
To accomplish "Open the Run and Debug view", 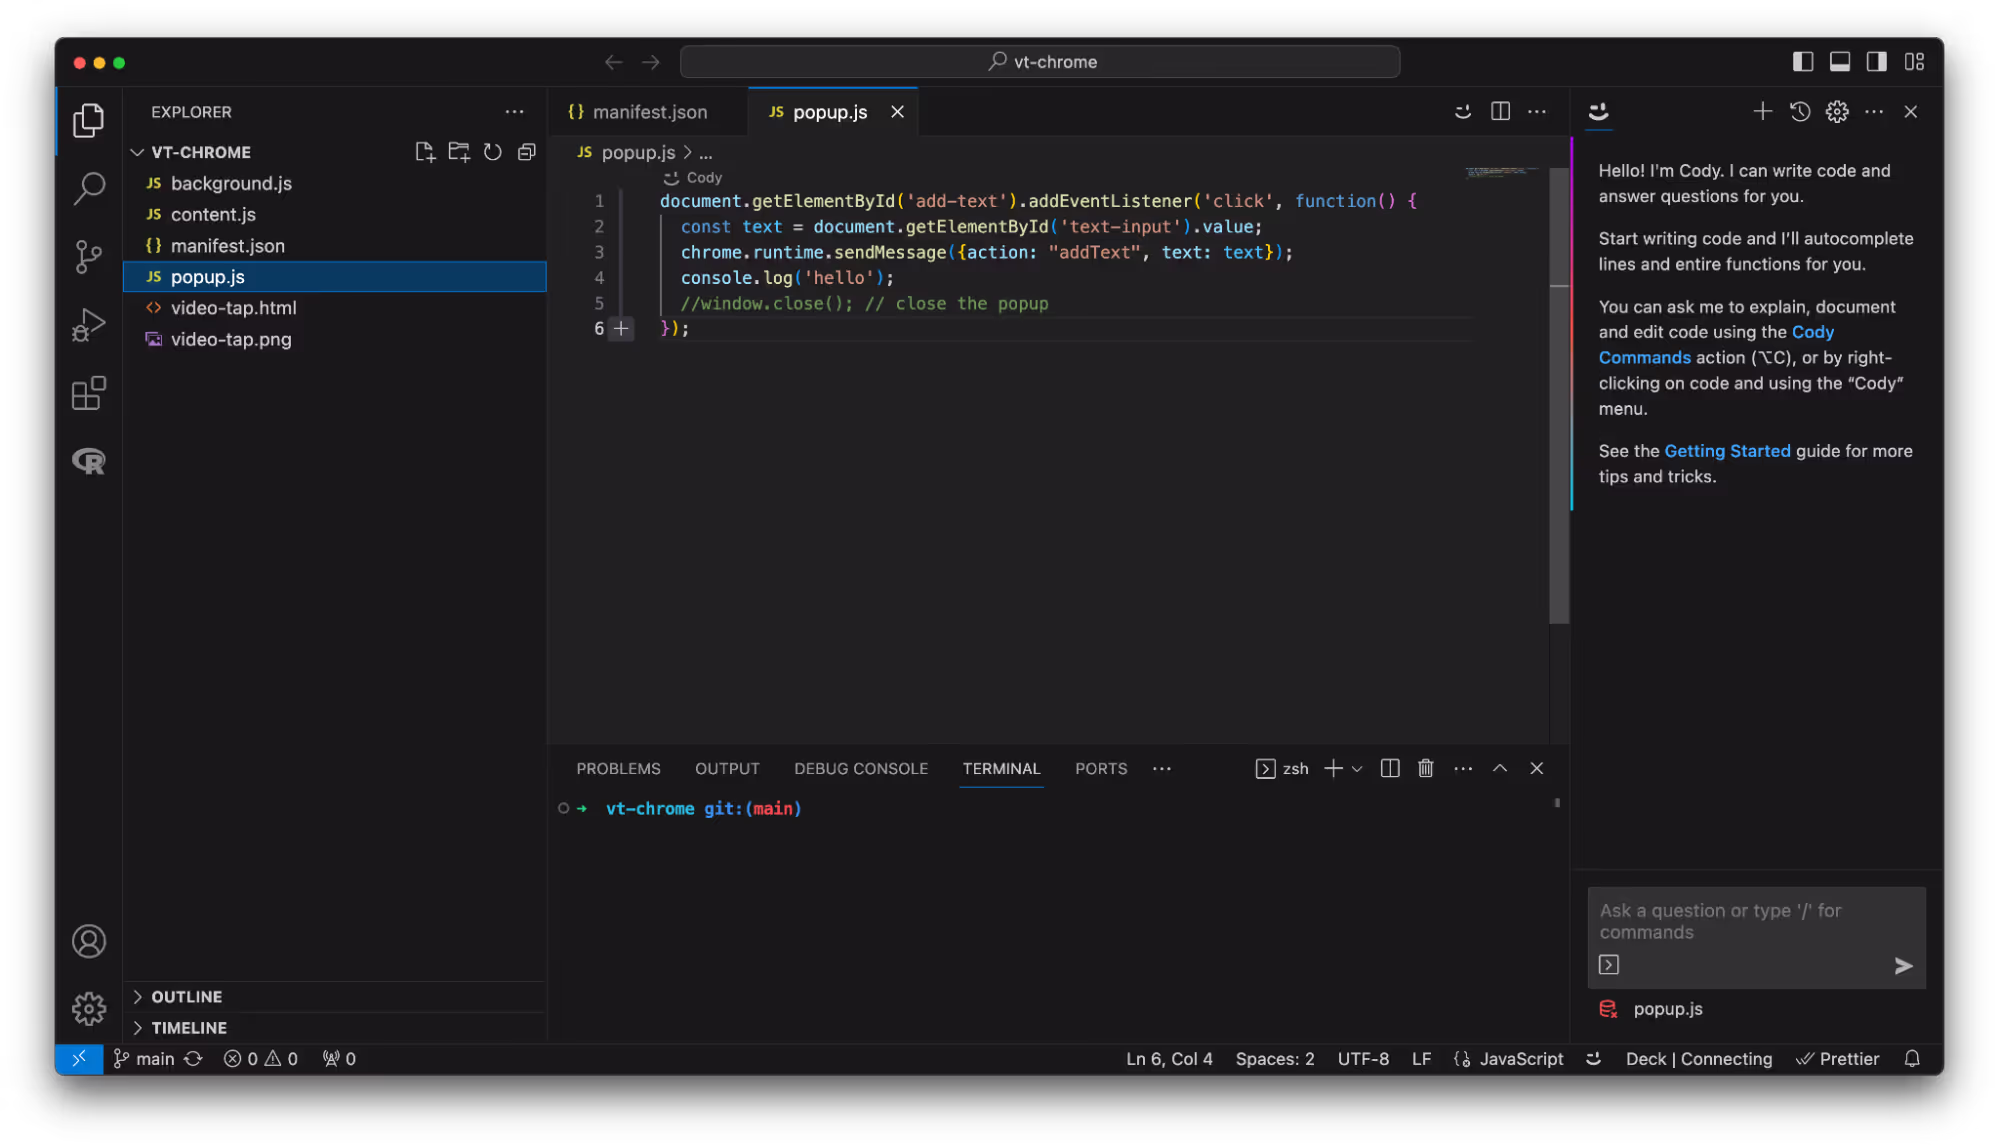I will [88, 325].
